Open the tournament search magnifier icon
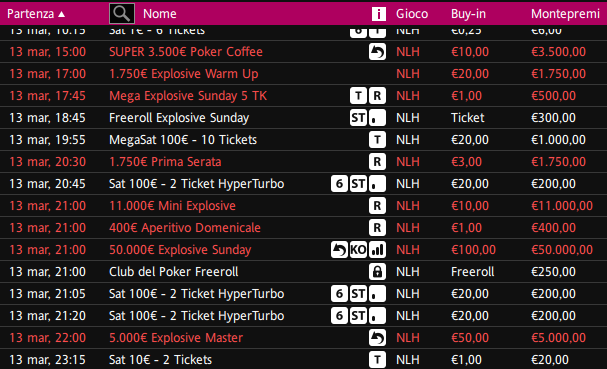This screenshot has height=369, width=607. (122, 14)
